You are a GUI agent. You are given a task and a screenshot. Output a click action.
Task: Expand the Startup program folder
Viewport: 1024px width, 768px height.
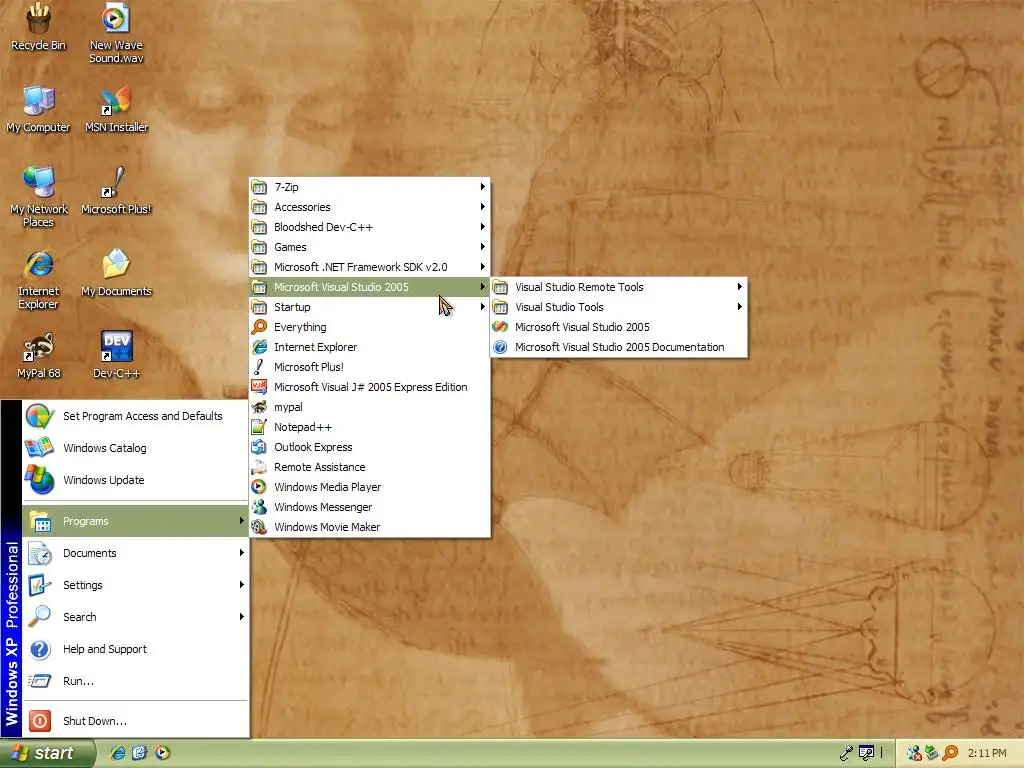(x=370, y=307)
